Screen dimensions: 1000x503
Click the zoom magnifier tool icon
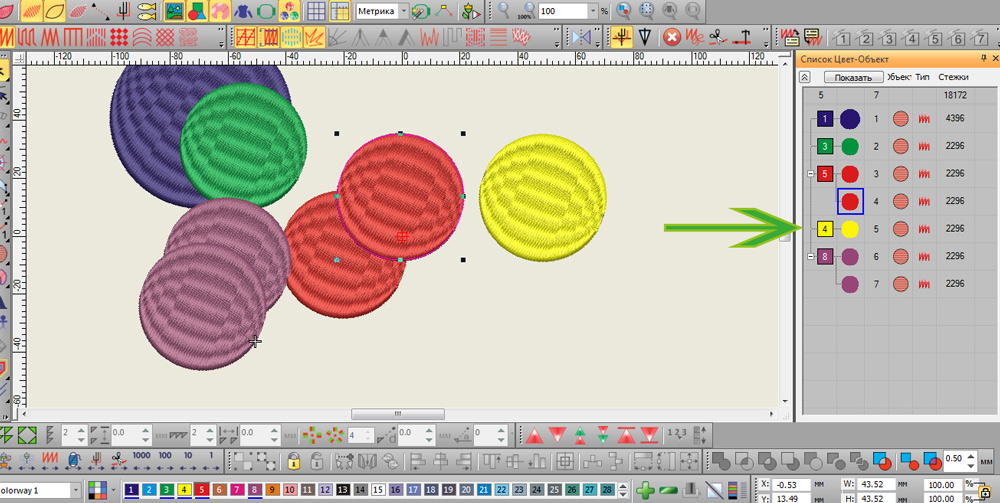[506, 11]
